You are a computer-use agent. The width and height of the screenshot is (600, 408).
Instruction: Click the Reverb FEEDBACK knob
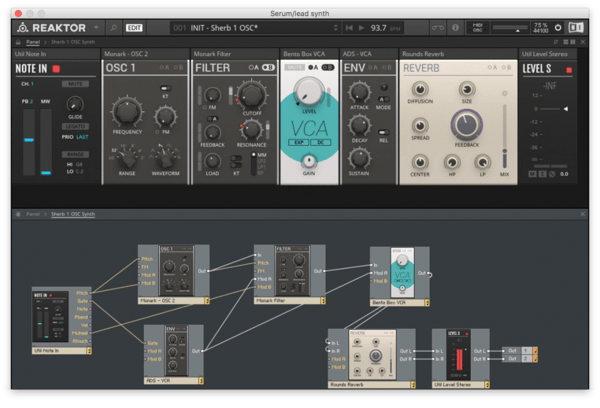[x=465, y=126]
